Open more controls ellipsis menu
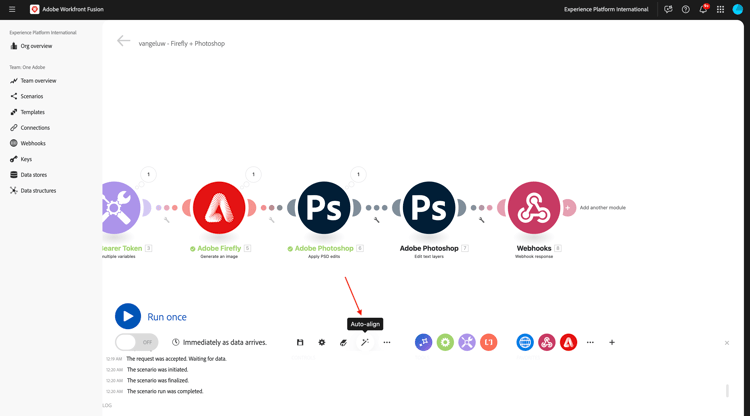This screenshot has width=750, height=416. [387, 342]
